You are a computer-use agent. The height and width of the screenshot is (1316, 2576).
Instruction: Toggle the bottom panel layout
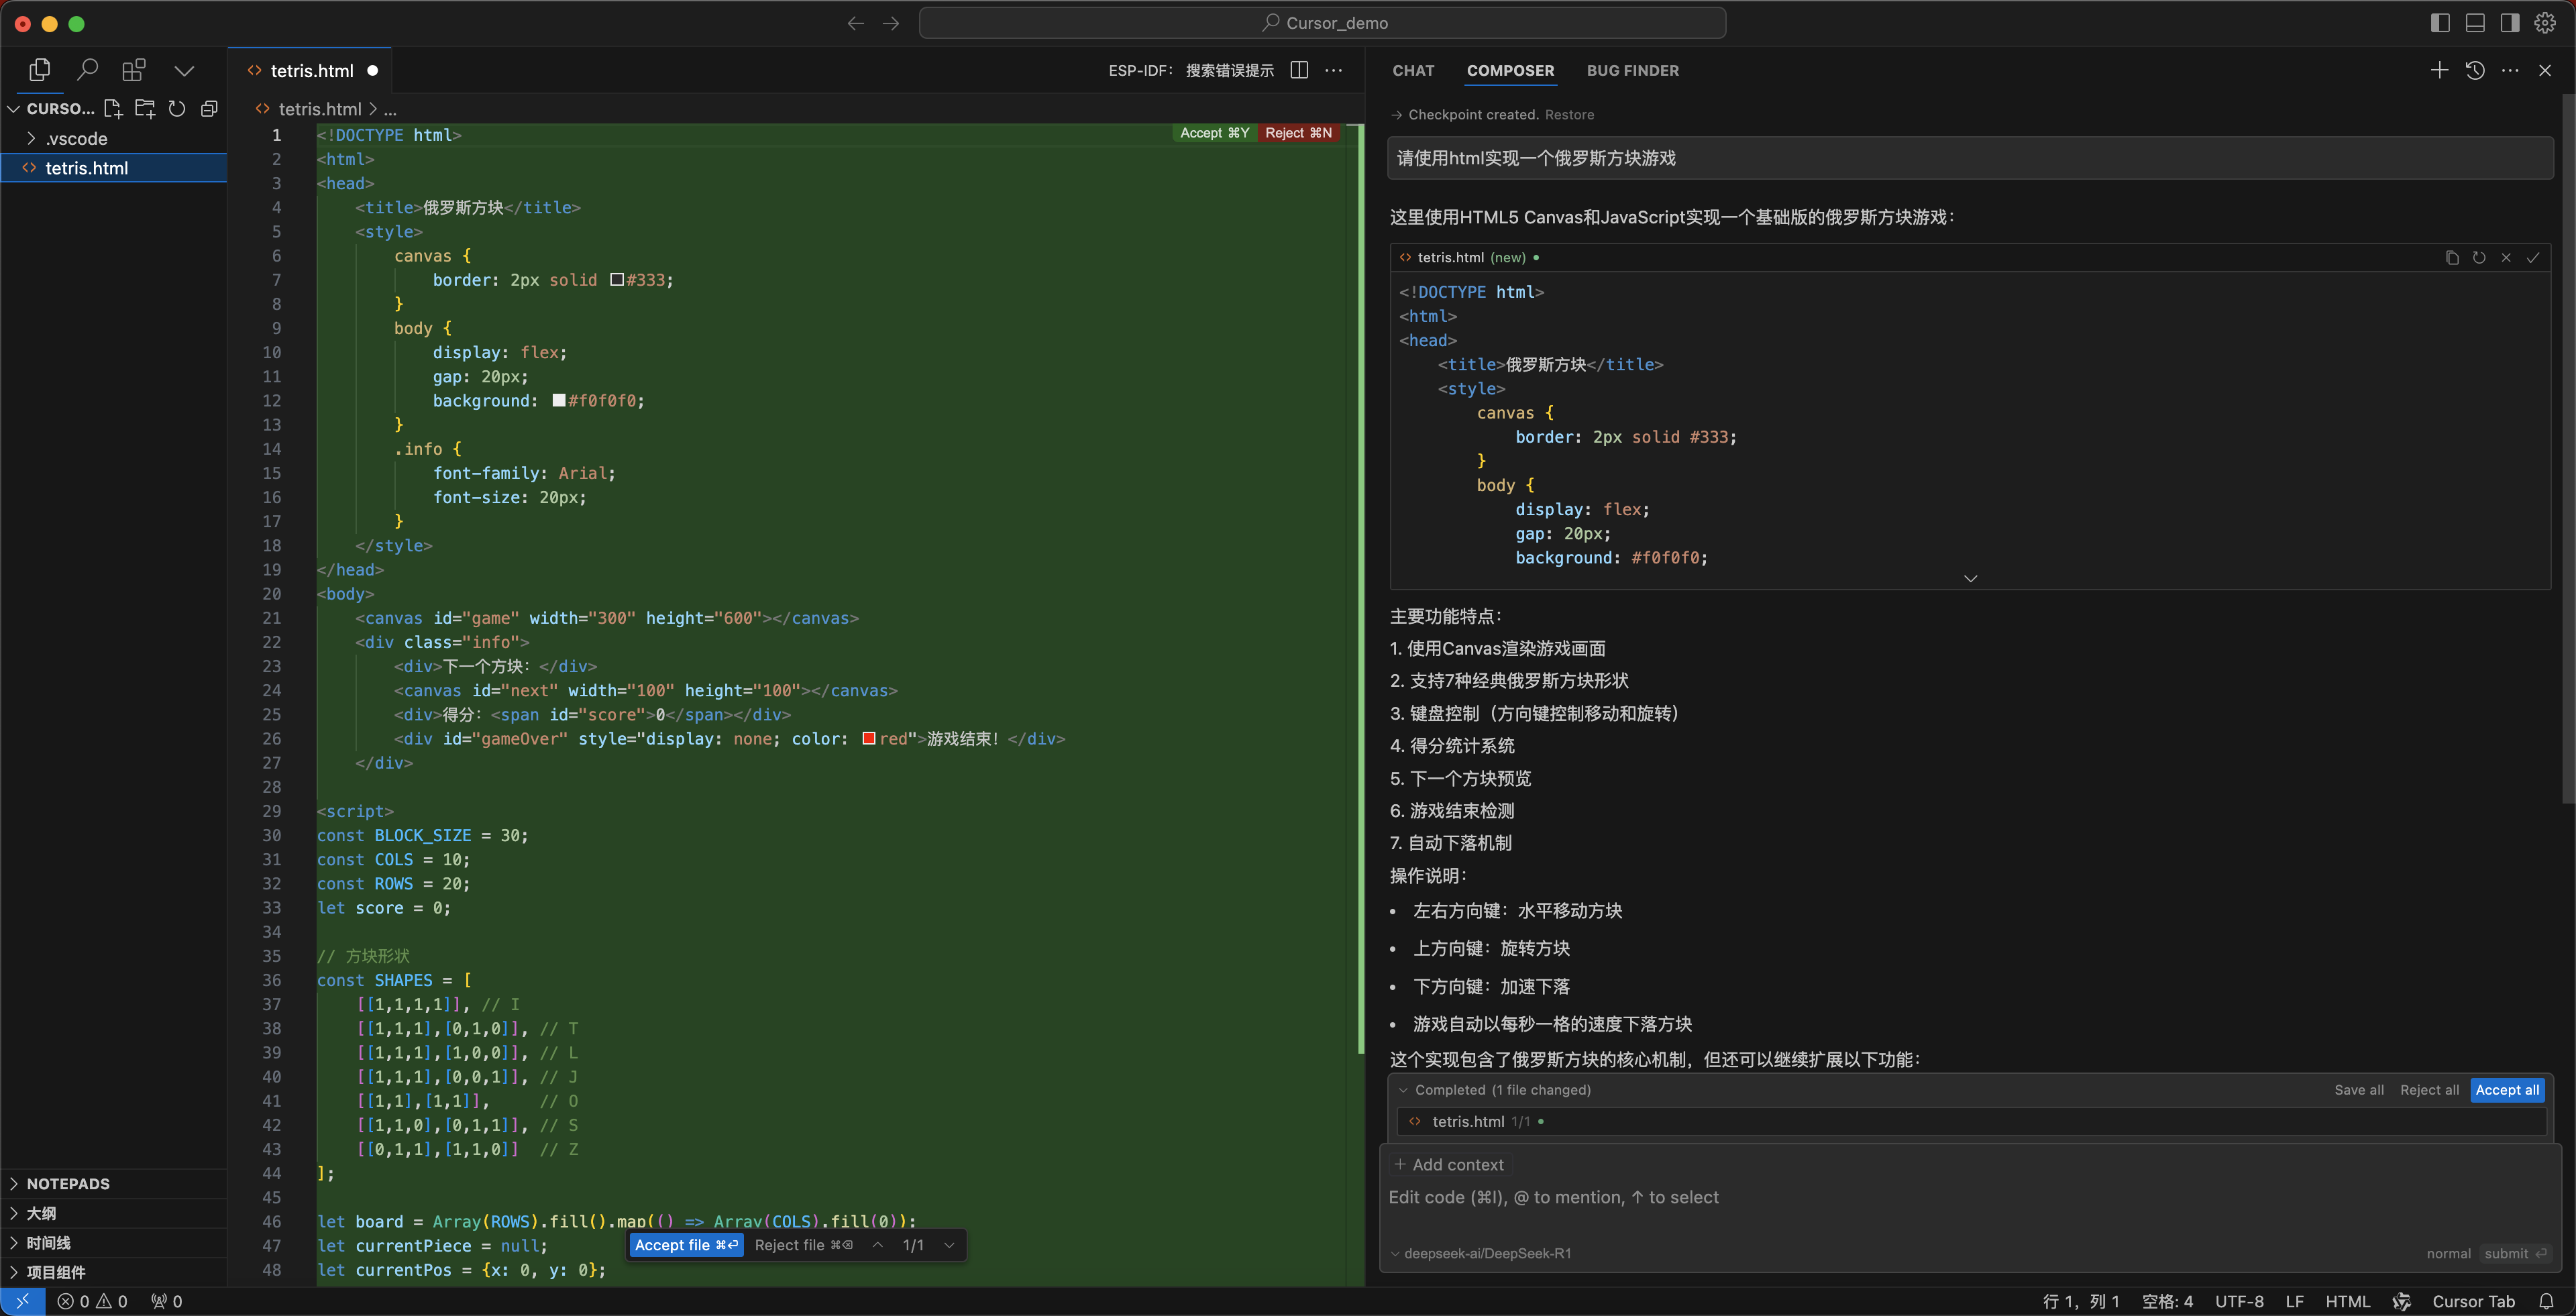[2475, 23]
